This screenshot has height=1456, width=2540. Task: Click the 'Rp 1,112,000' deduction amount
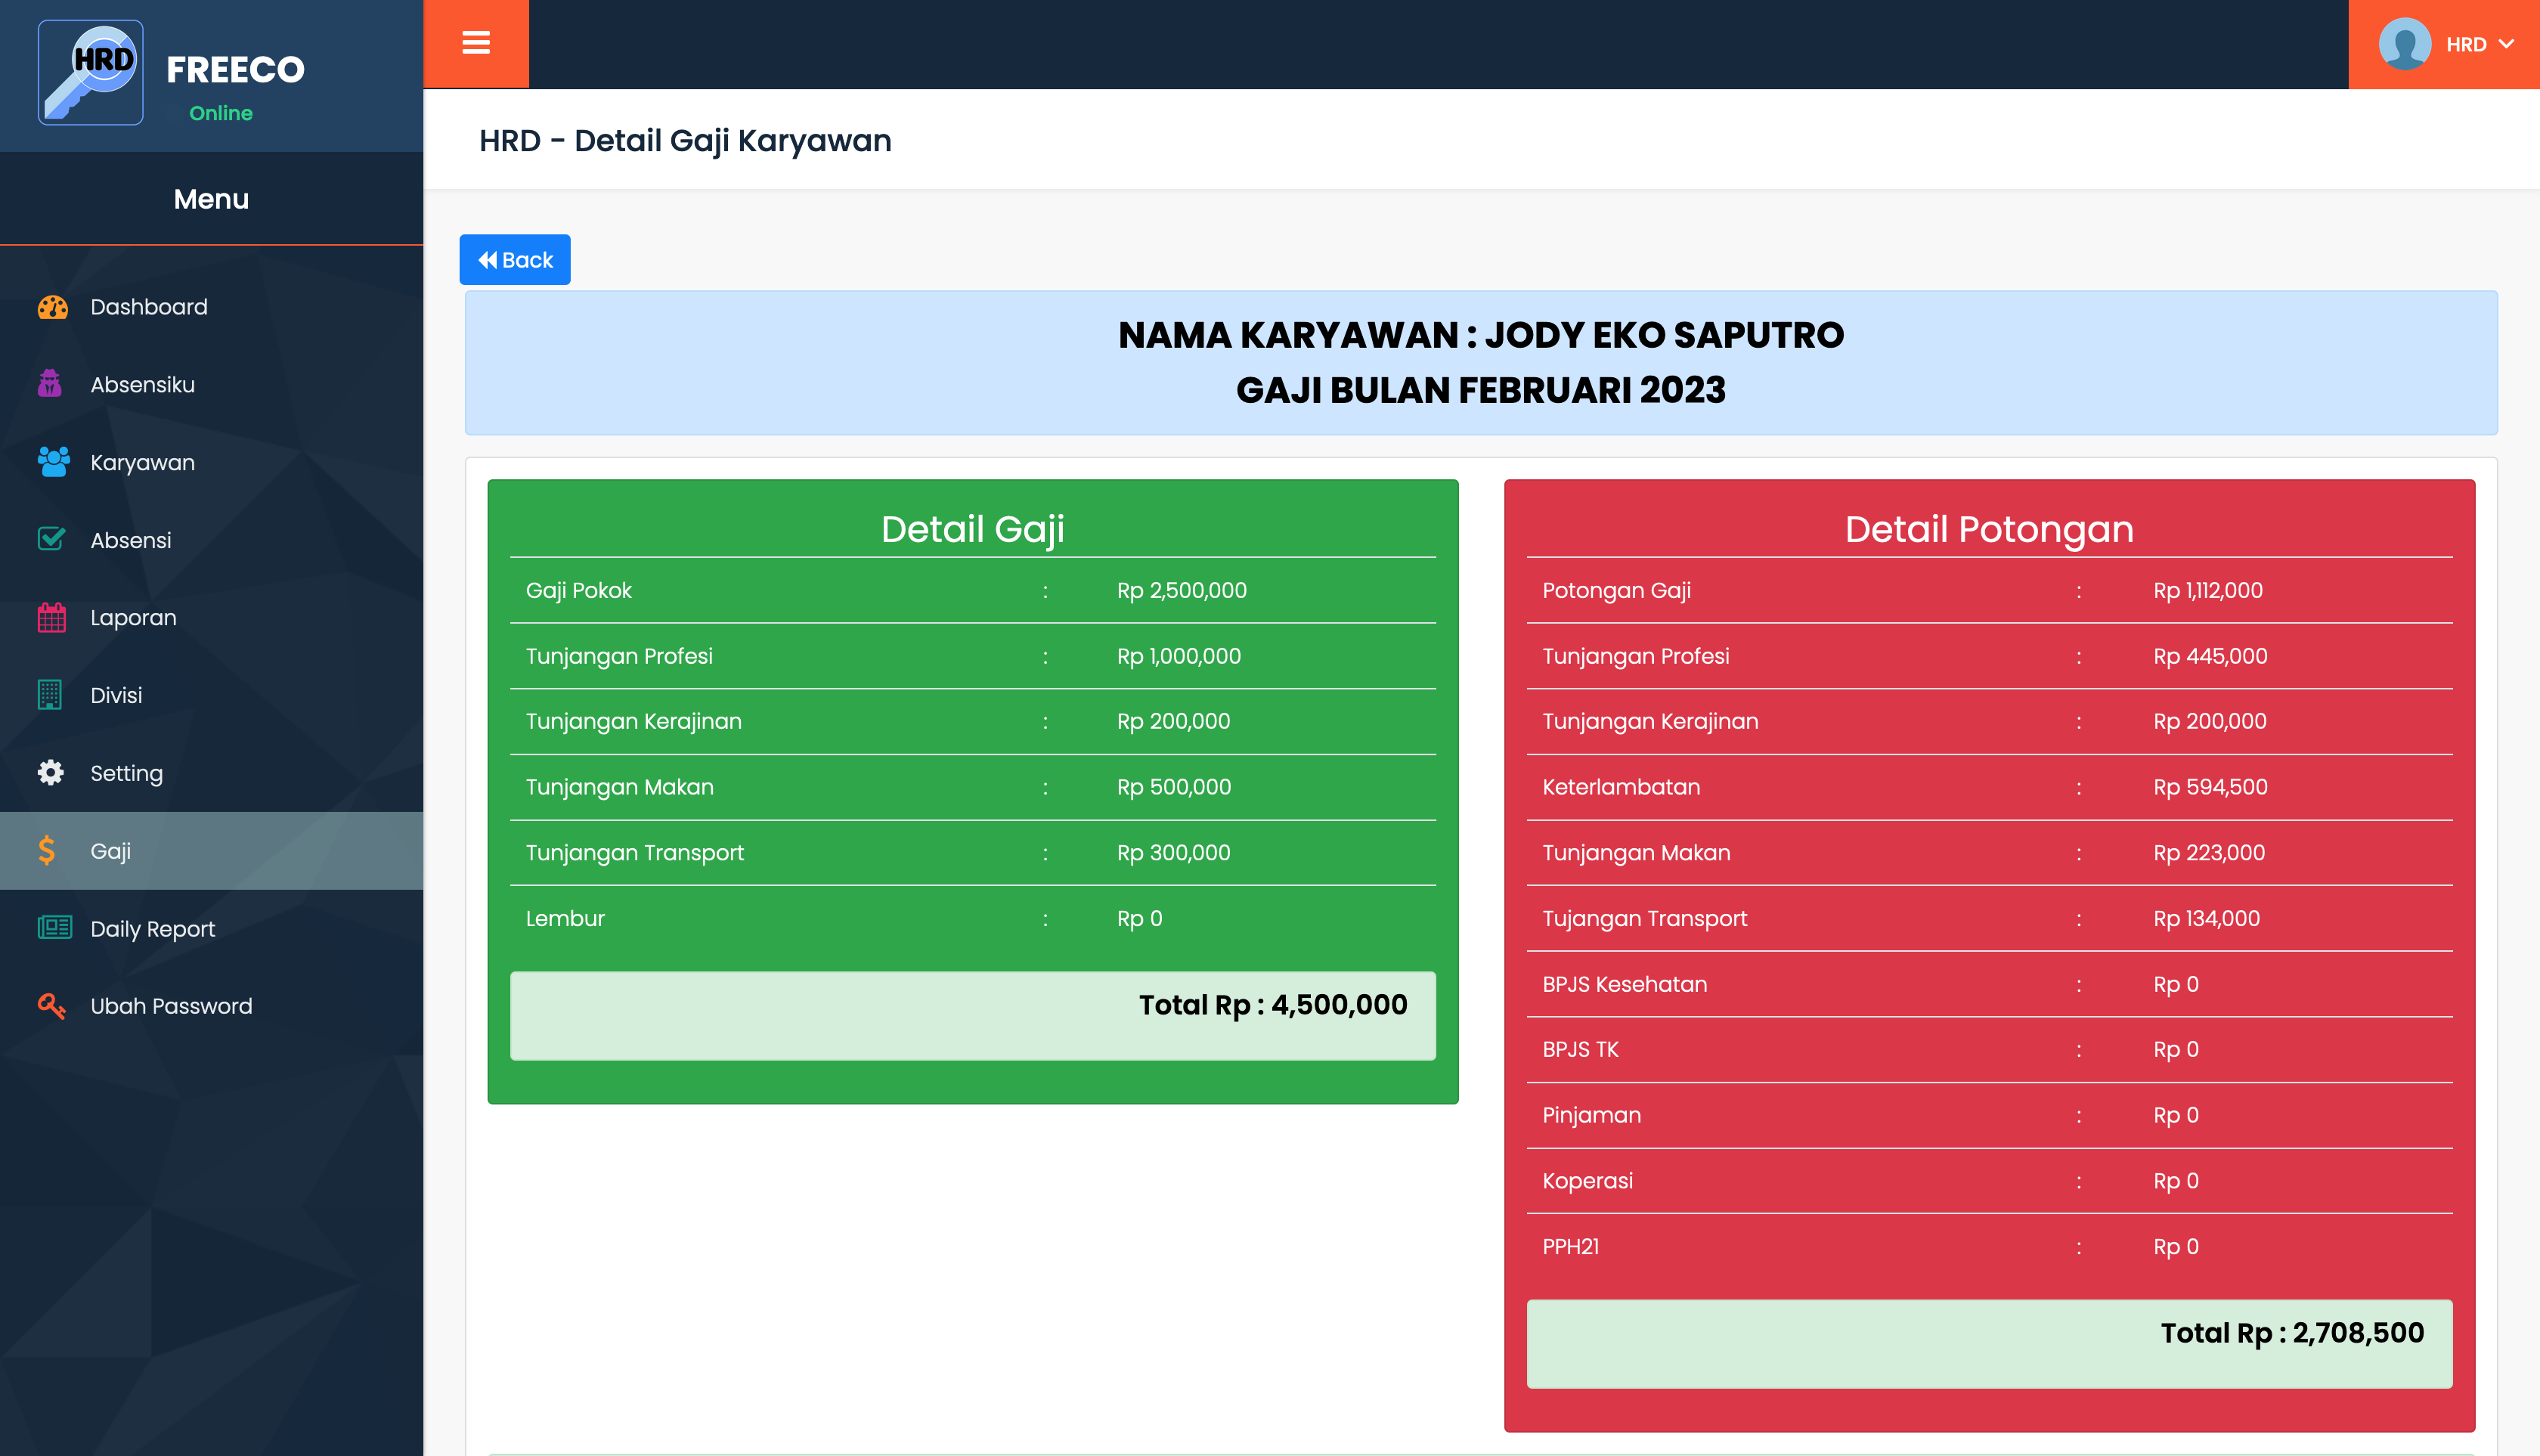[2208, 590]
